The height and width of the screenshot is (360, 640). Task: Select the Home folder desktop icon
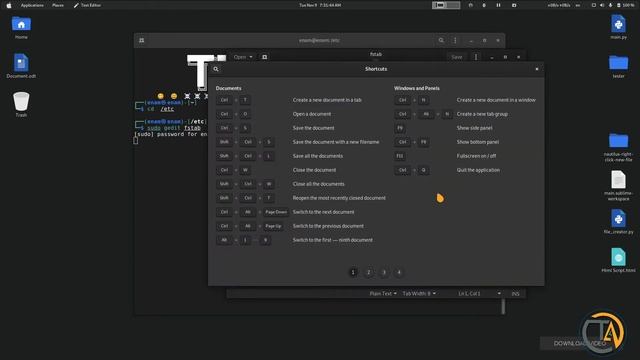[21, 27]
